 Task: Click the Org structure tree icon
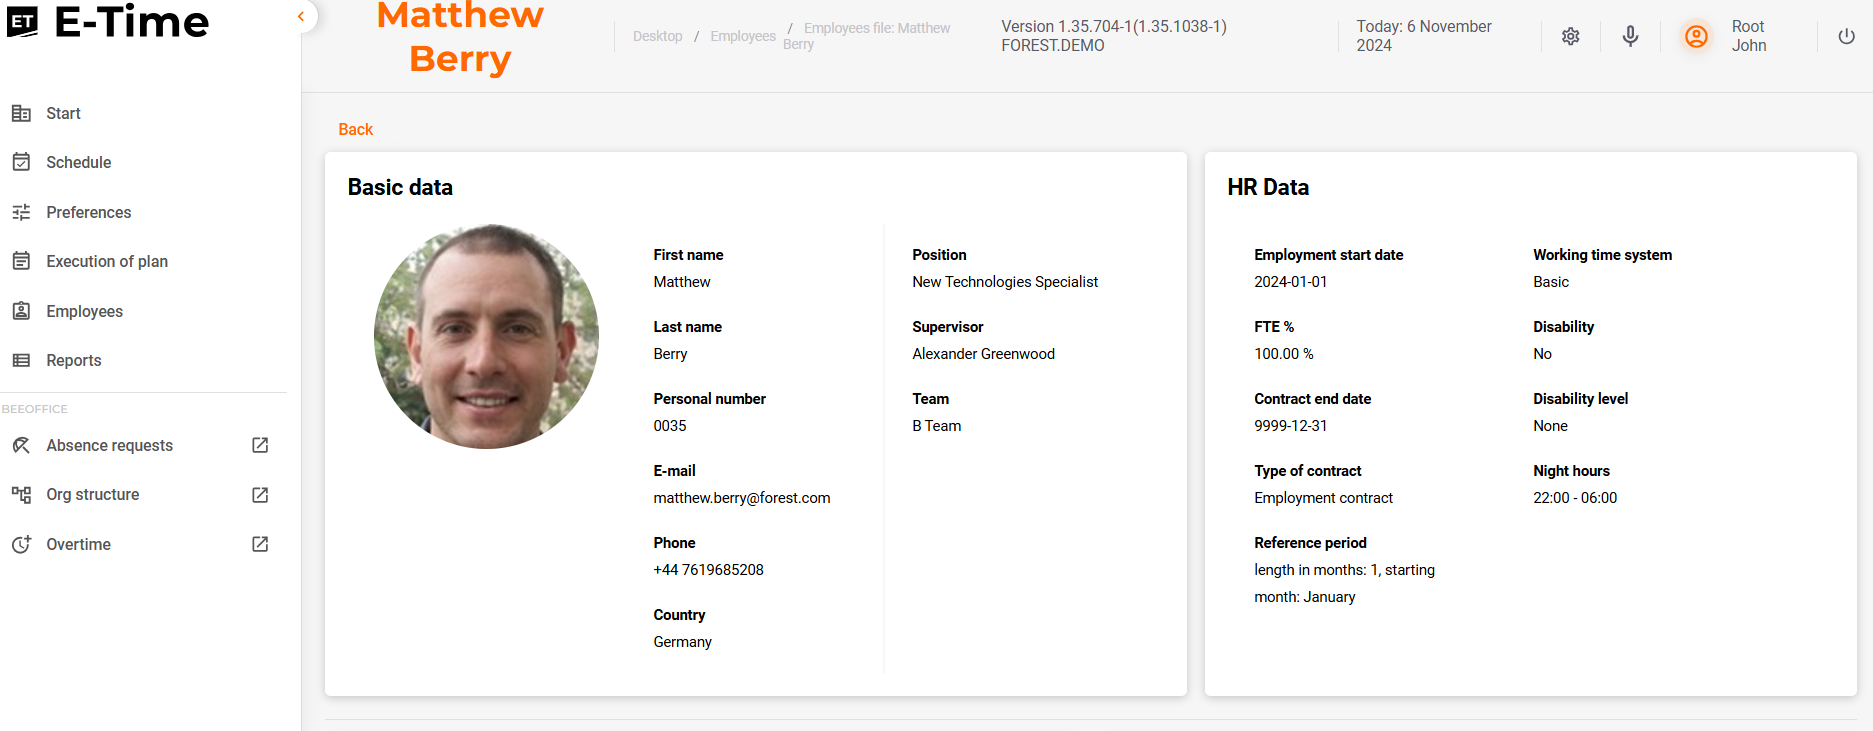(21, 494)
